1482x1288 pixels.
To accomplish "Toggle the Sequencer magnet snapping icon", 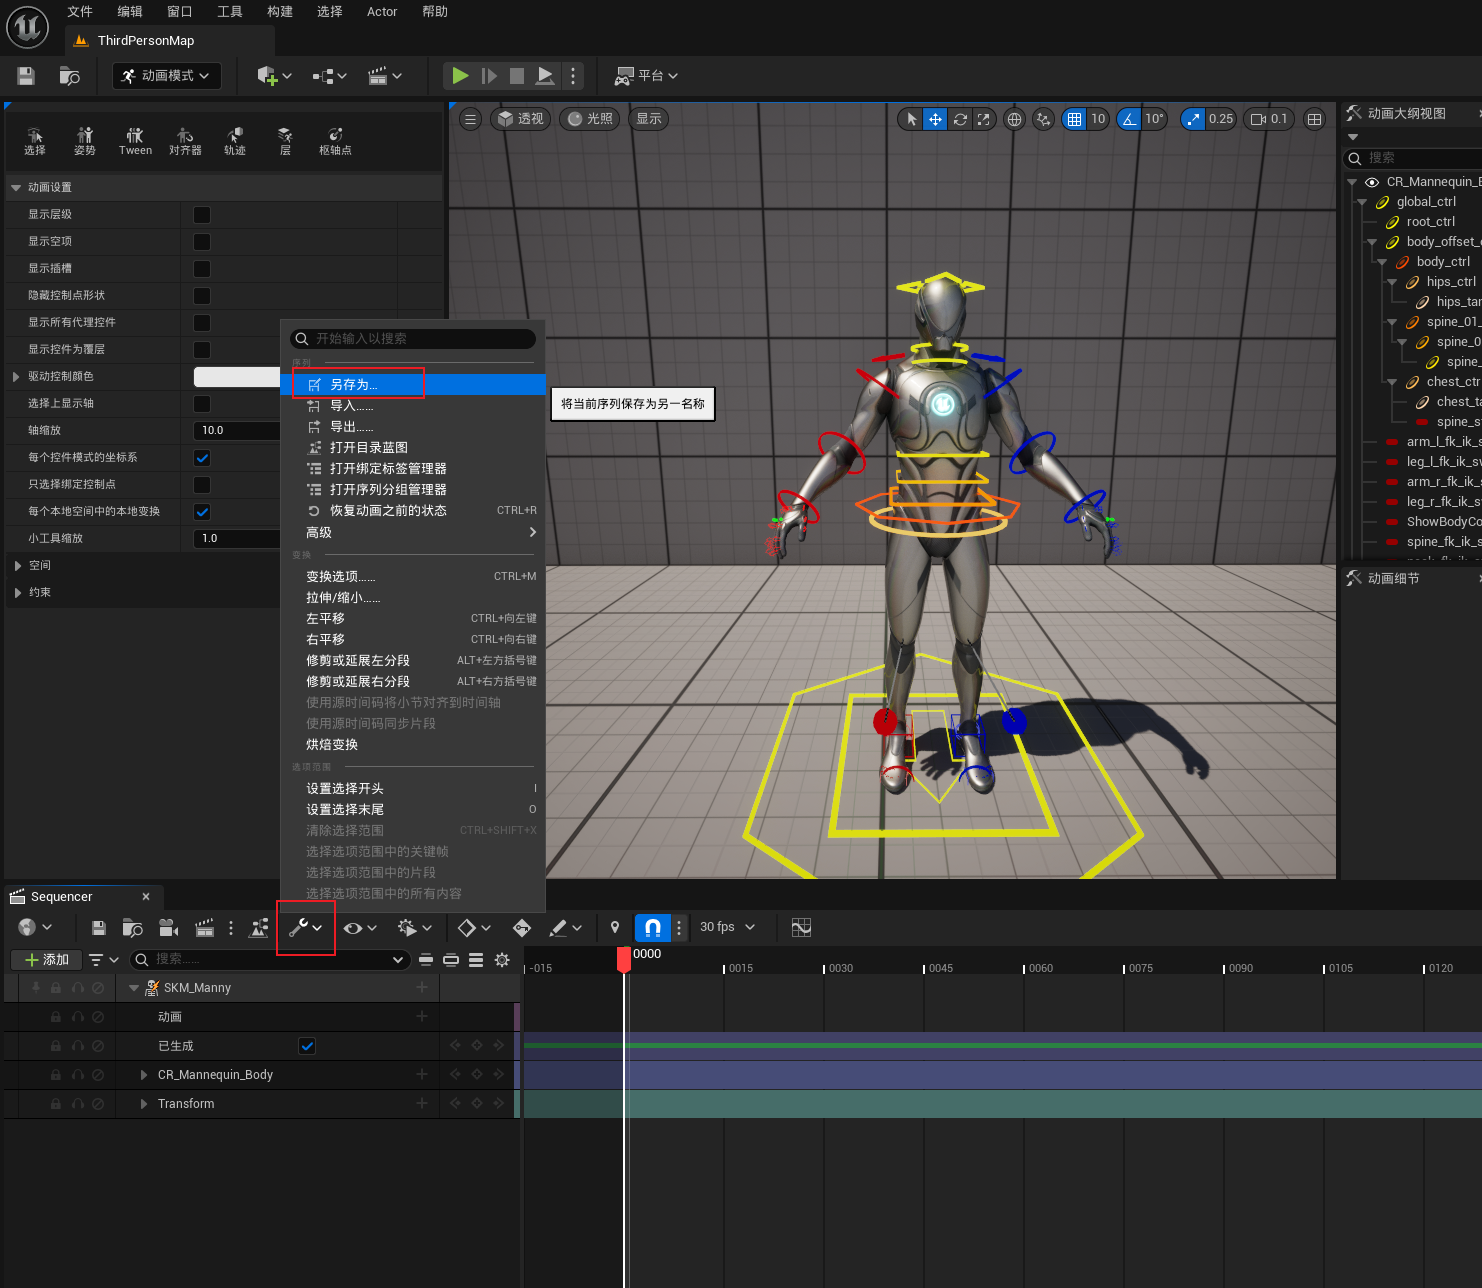I will pos(652,928).
